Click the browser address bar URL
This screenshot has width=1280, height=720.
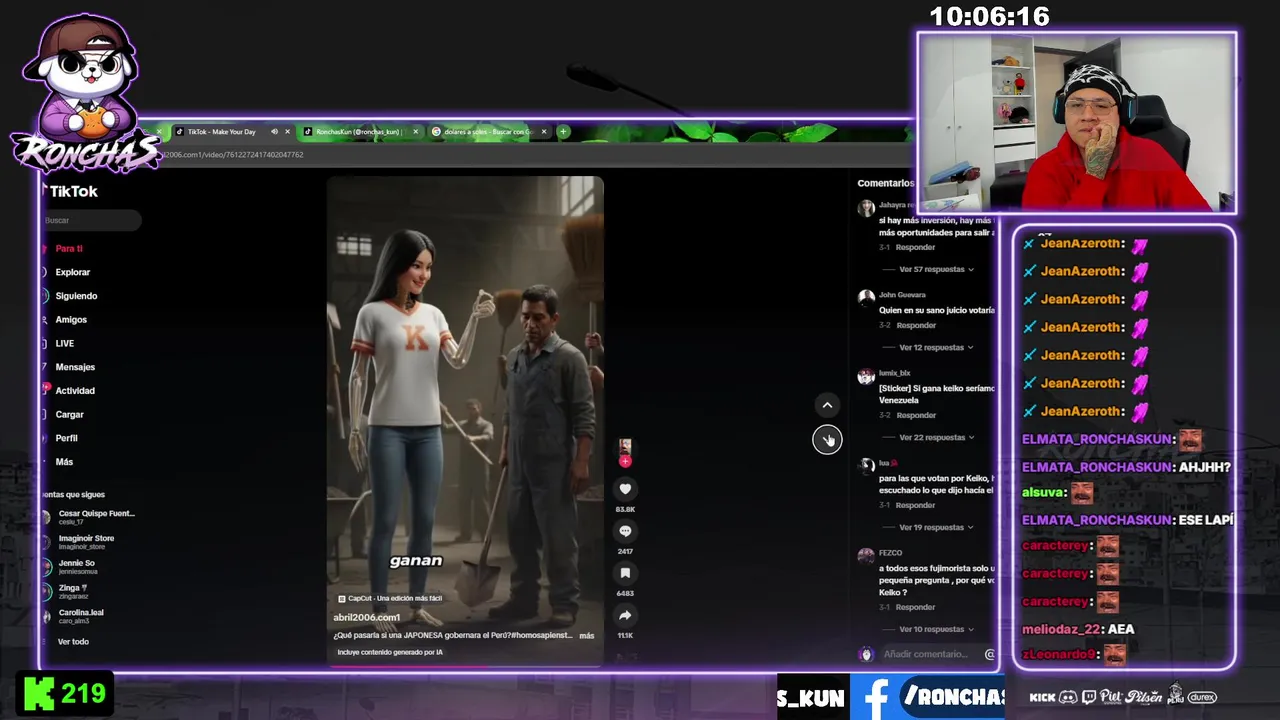tap(233, 155)
